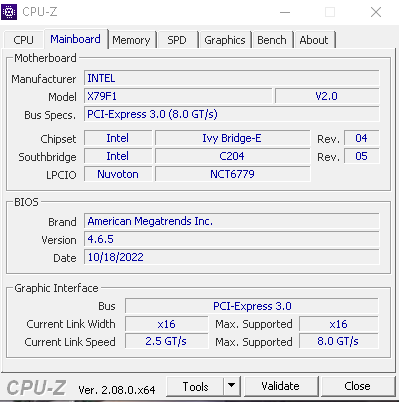This screenshot has width=399, height=402.
Task: Open the Tools dropdown arrow
Action: [x=232, y=386]
